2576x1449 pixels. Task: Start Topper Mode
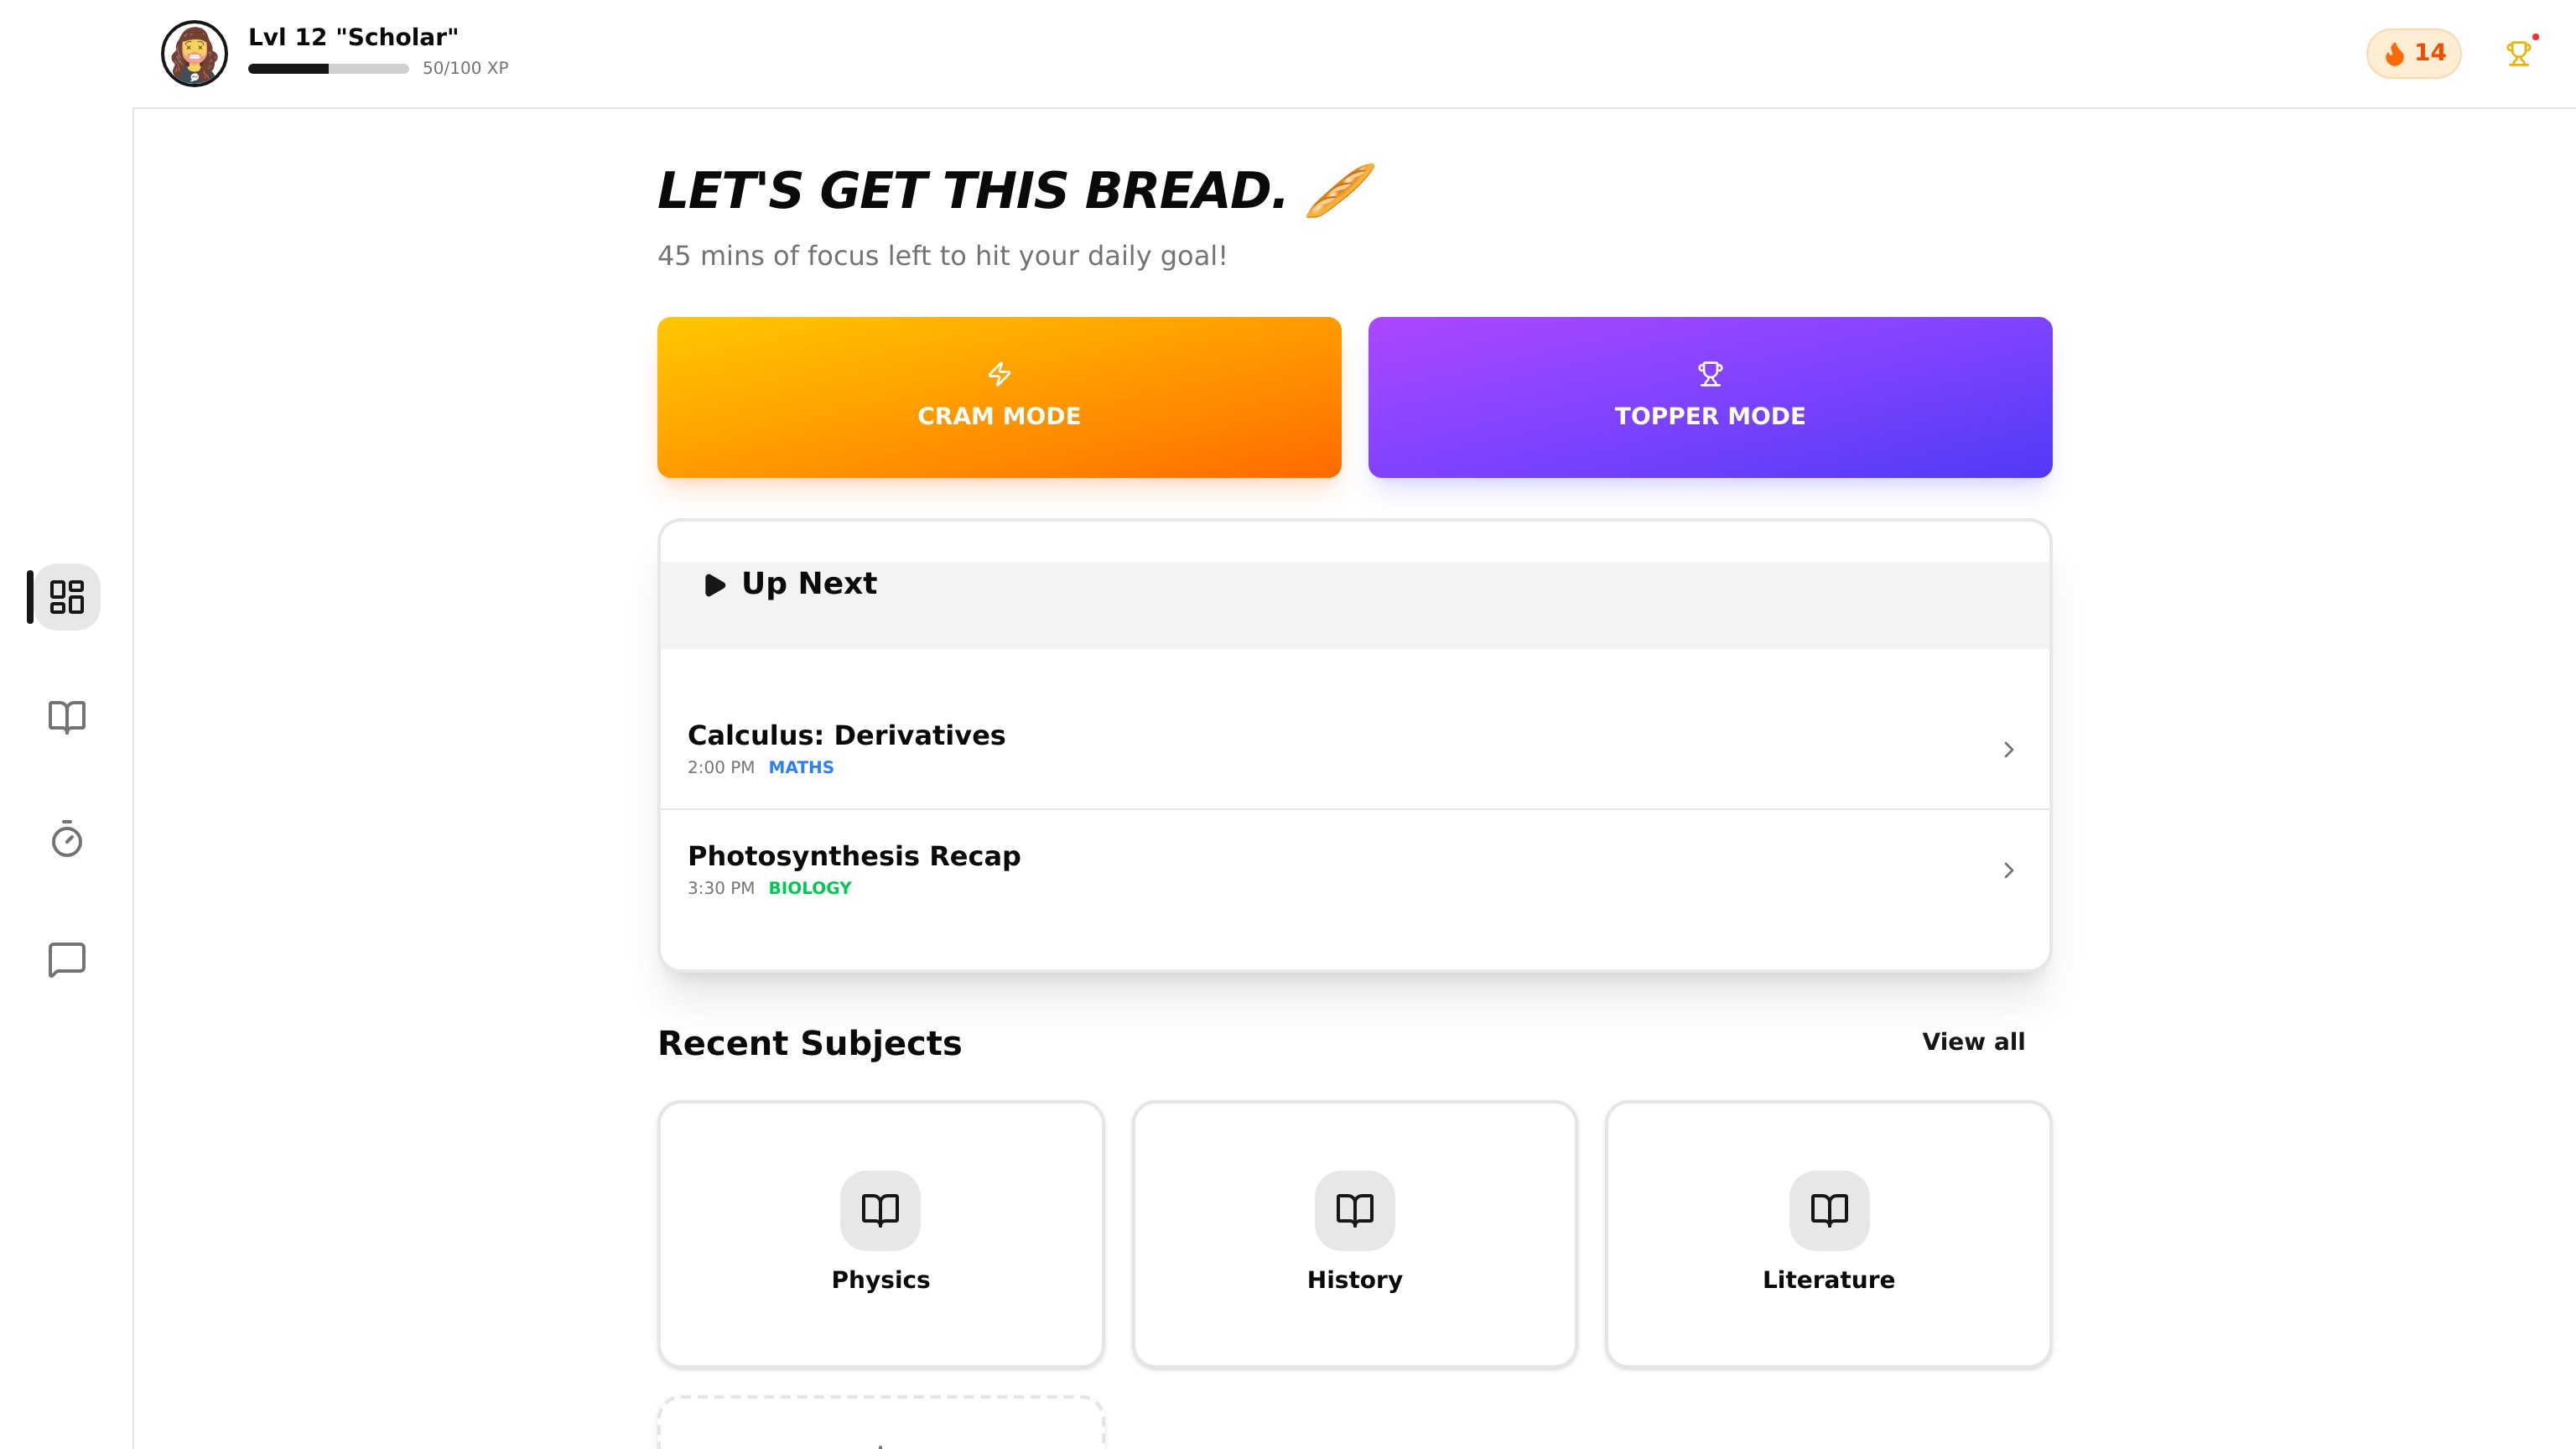[x=1709, y=397]
